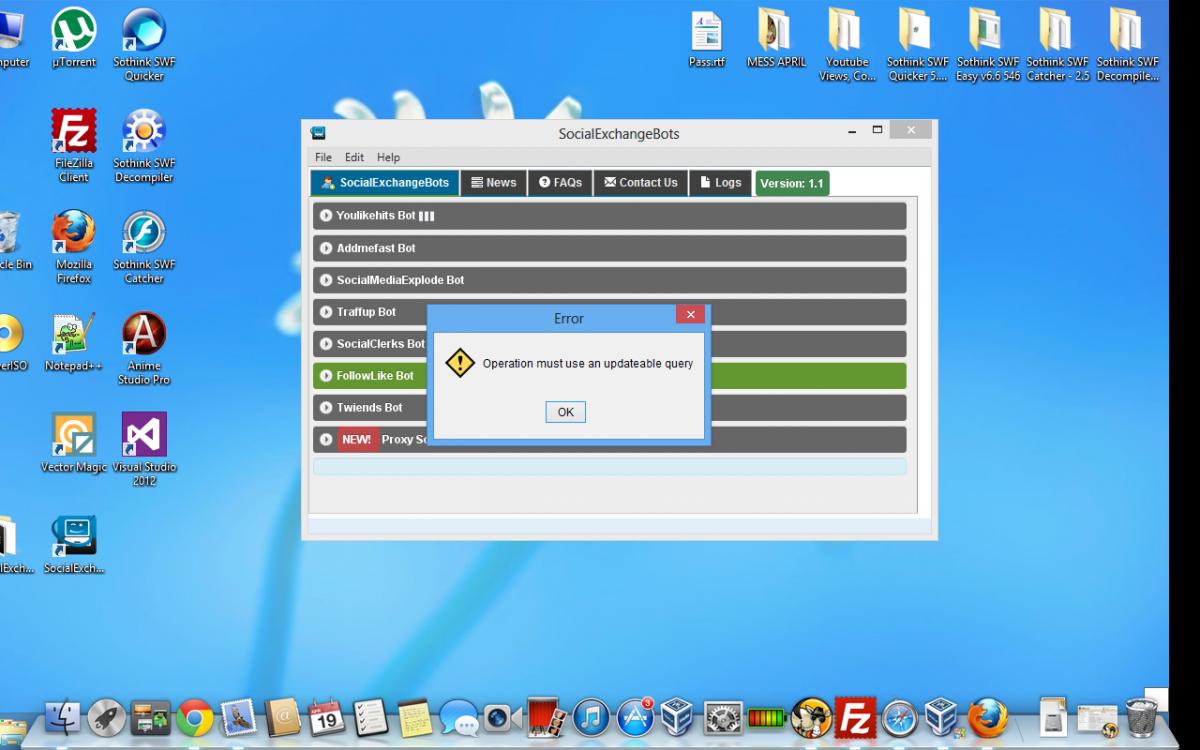
Task: Select the Sothink SWF Catcher desktop shortcut
Action: click(x=144, y=247)
